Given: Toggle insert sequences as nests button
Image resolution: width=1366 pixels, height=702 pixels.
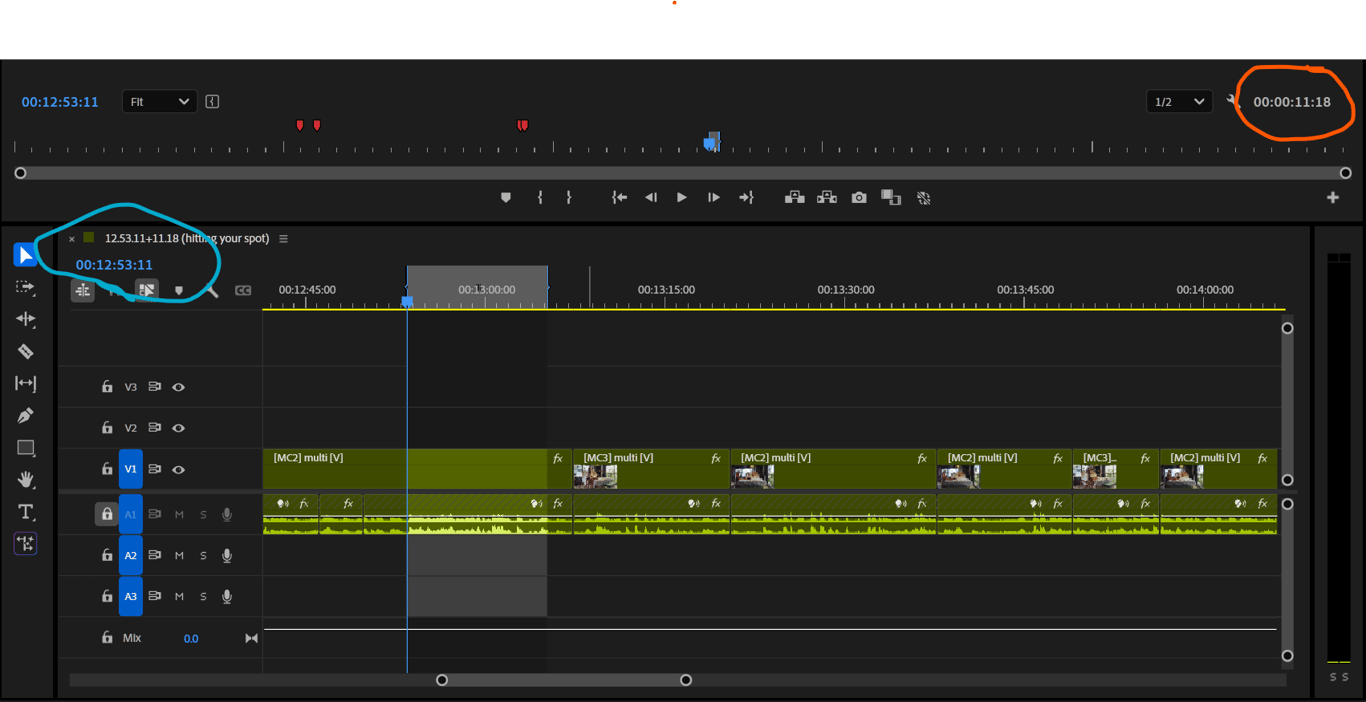Looking at the screenshot, I should [83, 290].
